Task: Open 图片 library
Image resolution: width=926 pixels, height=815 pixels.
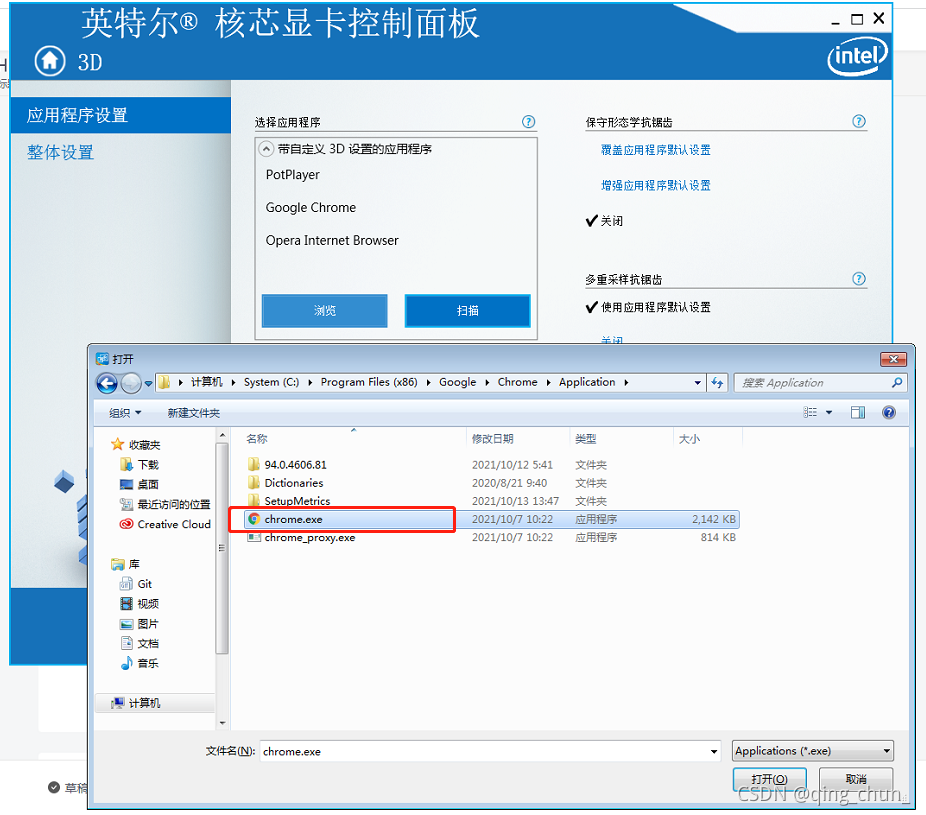Action: [139, 624]
